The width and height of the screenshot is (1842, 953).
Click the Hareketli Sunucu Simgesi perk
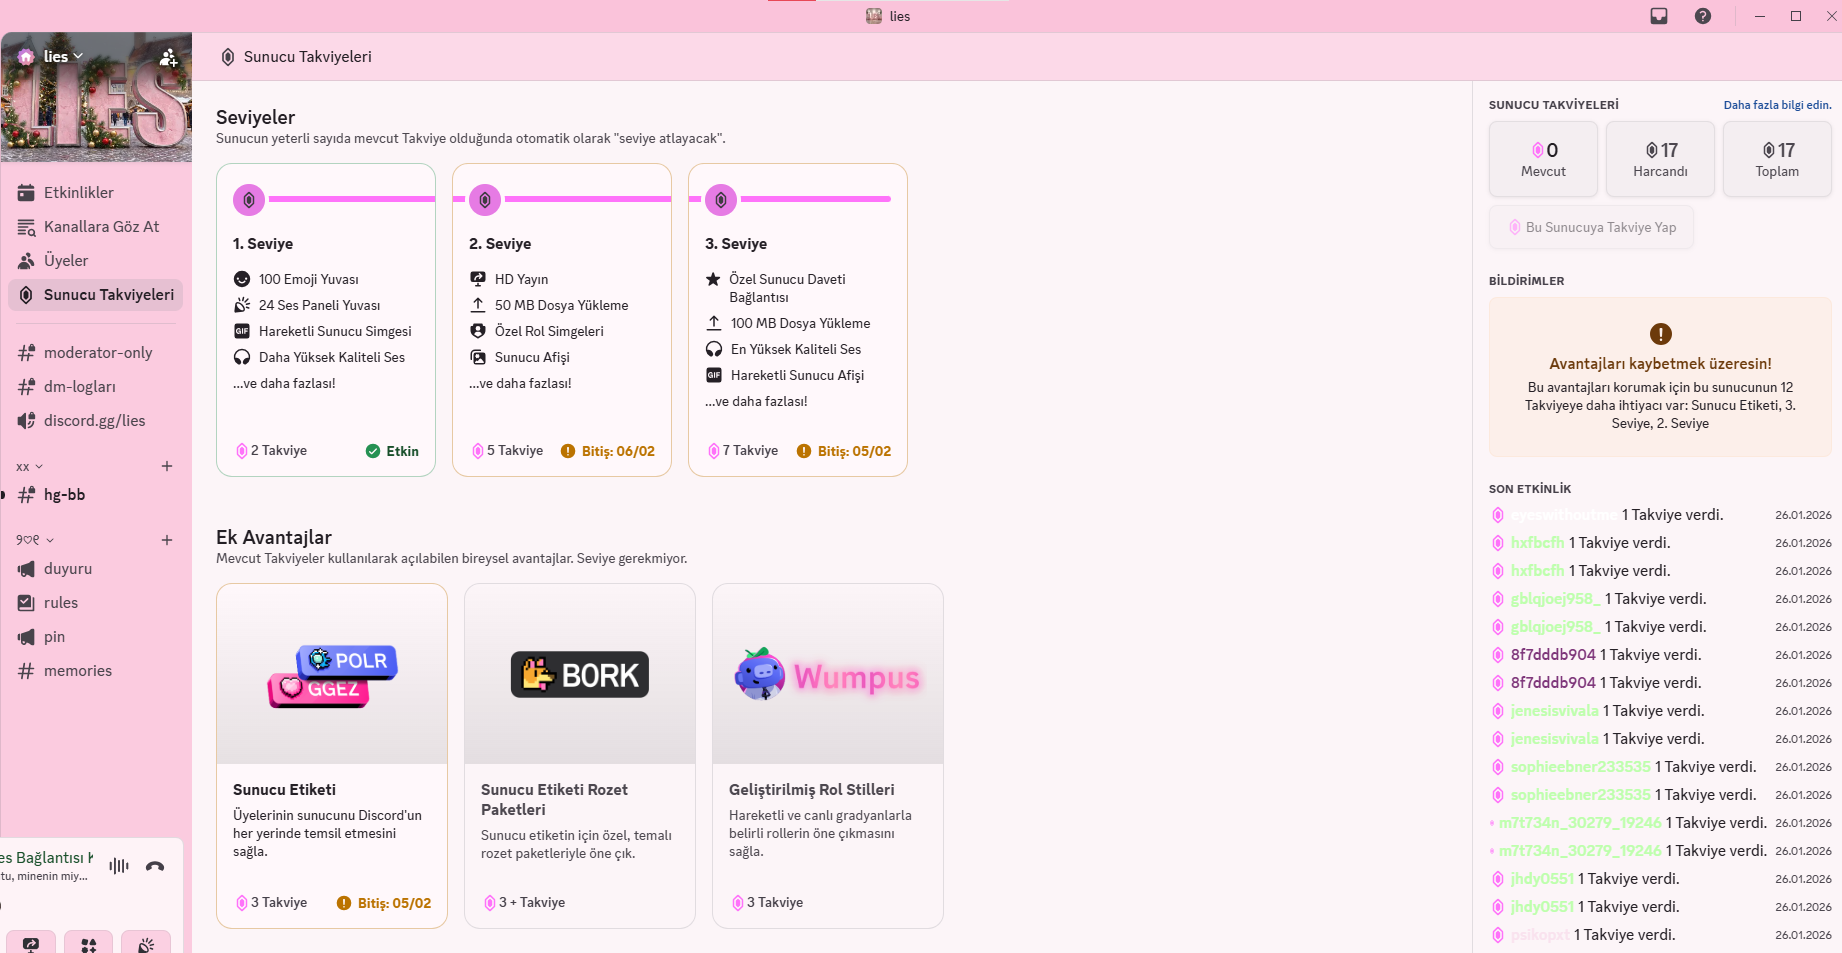tap(322, 331)
